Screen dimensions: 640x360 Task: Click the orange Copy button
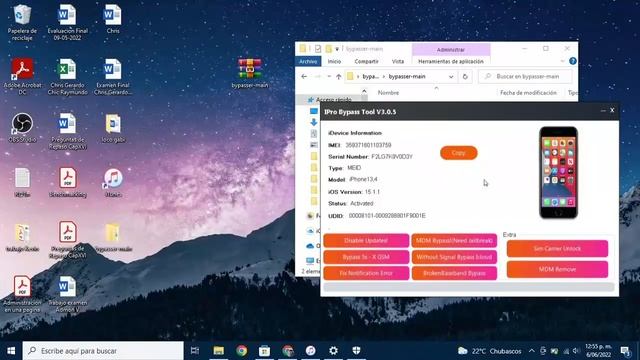click(458, 153)
